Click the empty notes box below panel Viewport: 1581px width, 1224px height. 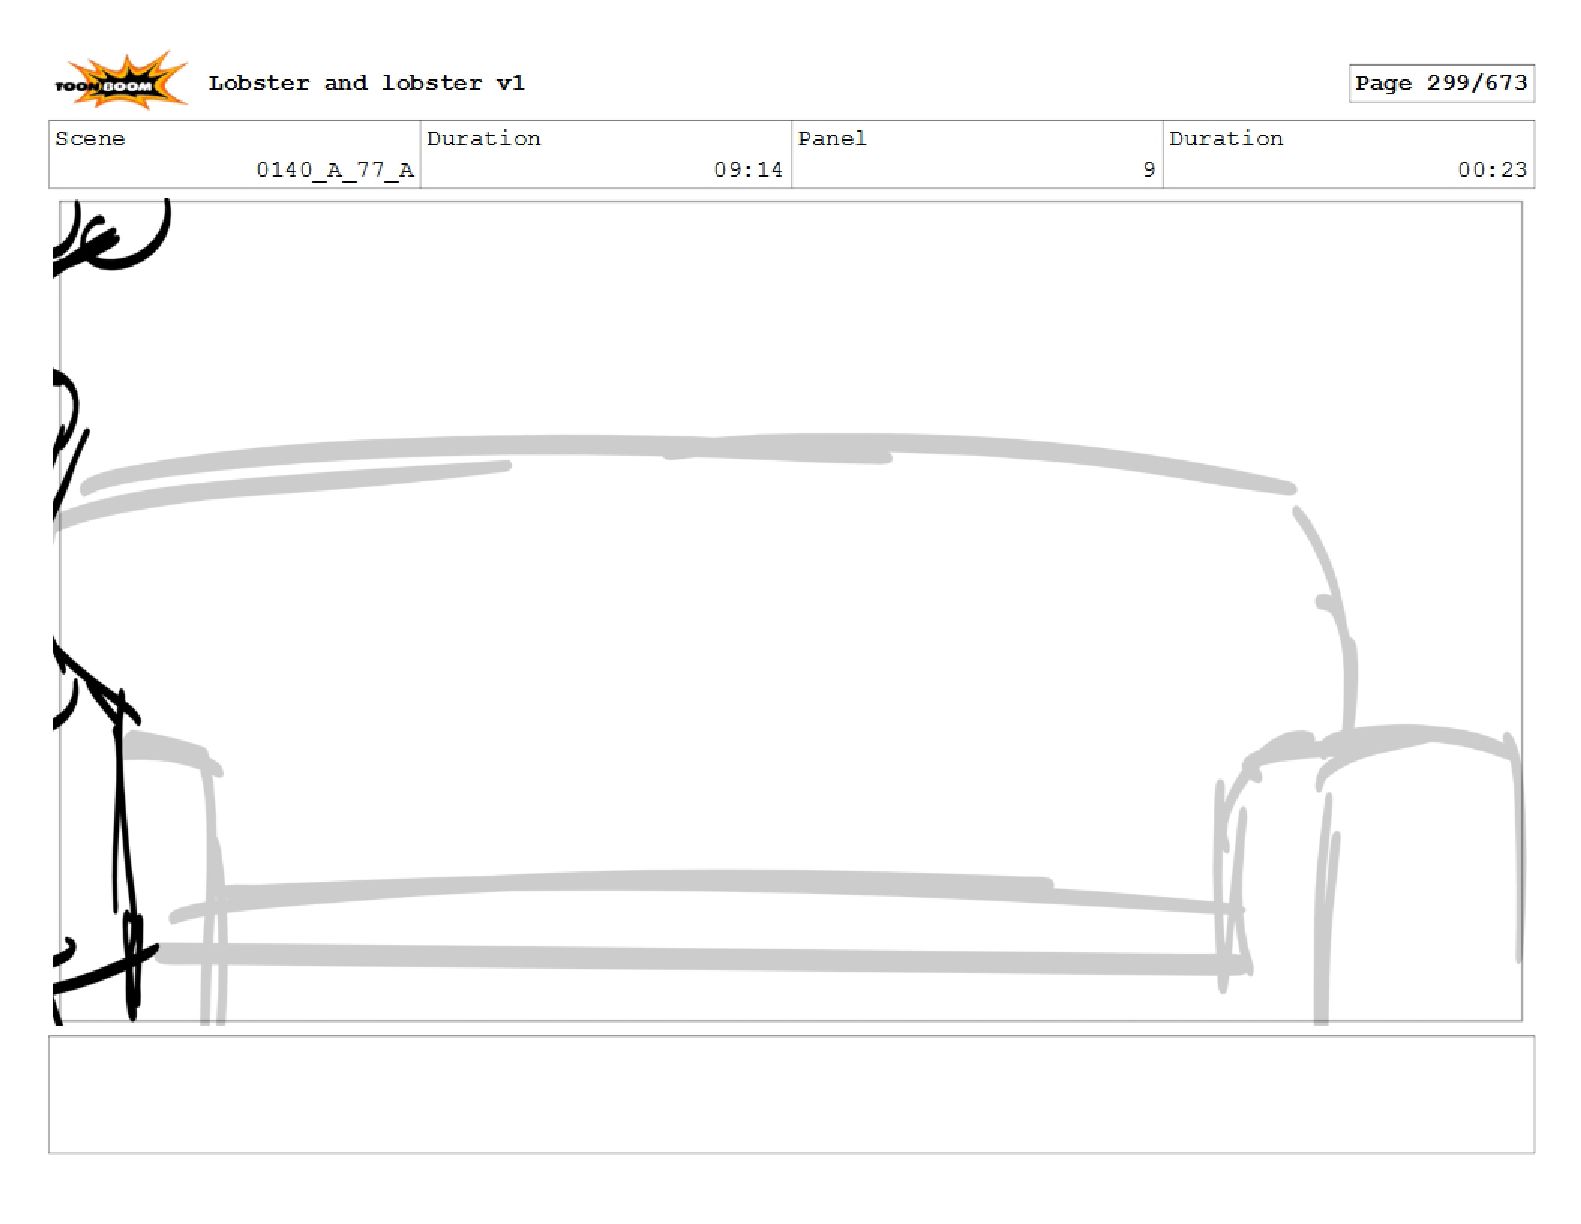791,1094
